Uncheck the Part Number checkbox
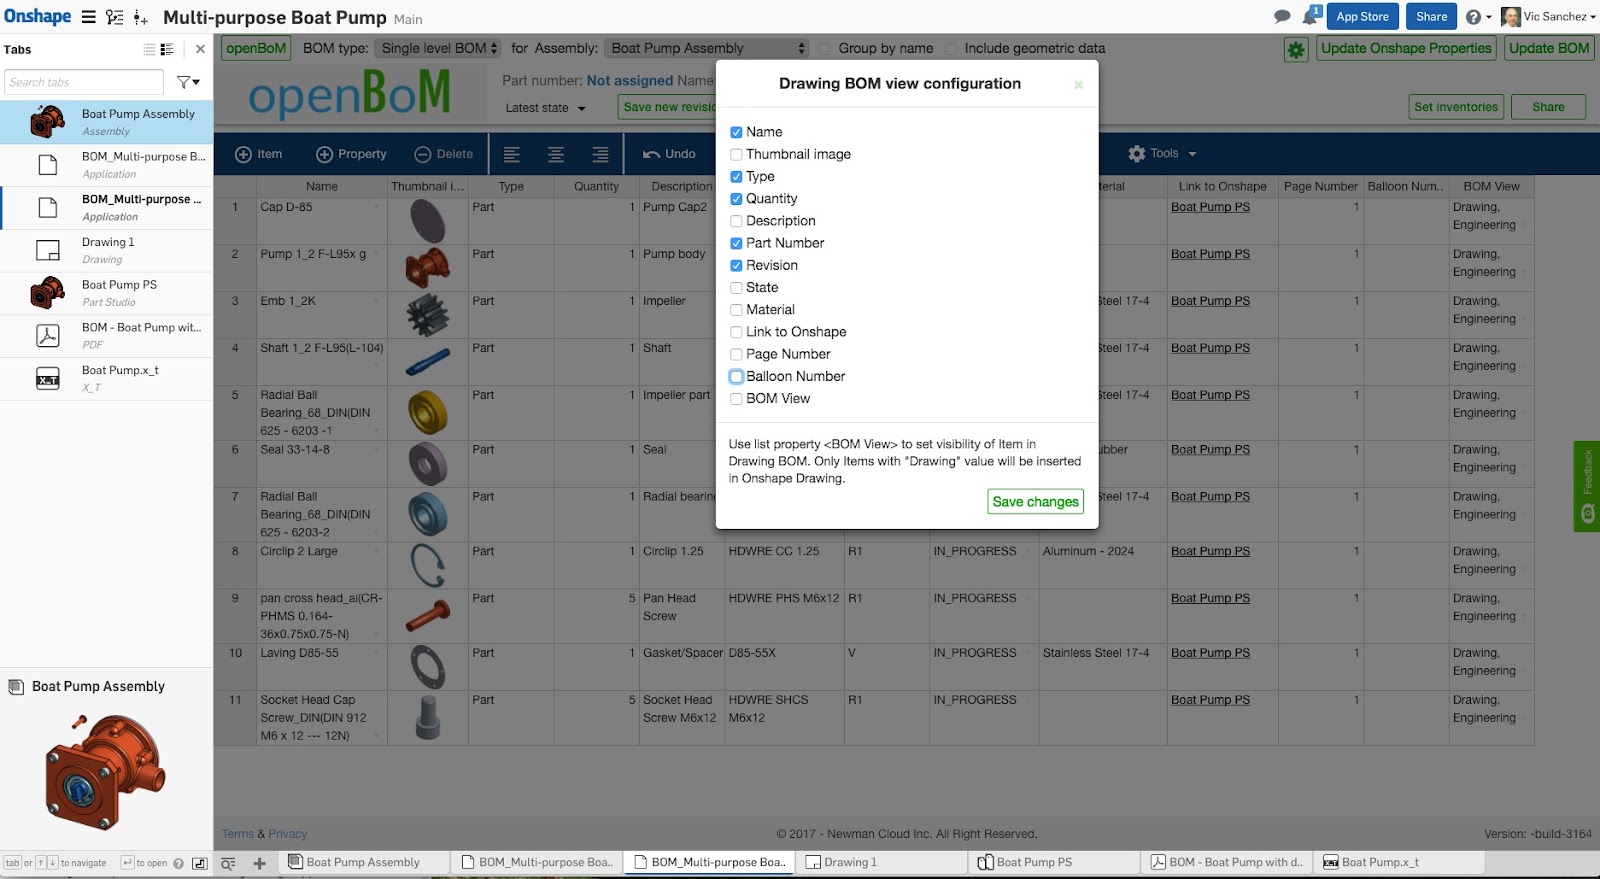Screen dimensions: 1600x879 [x=736, y=243]
